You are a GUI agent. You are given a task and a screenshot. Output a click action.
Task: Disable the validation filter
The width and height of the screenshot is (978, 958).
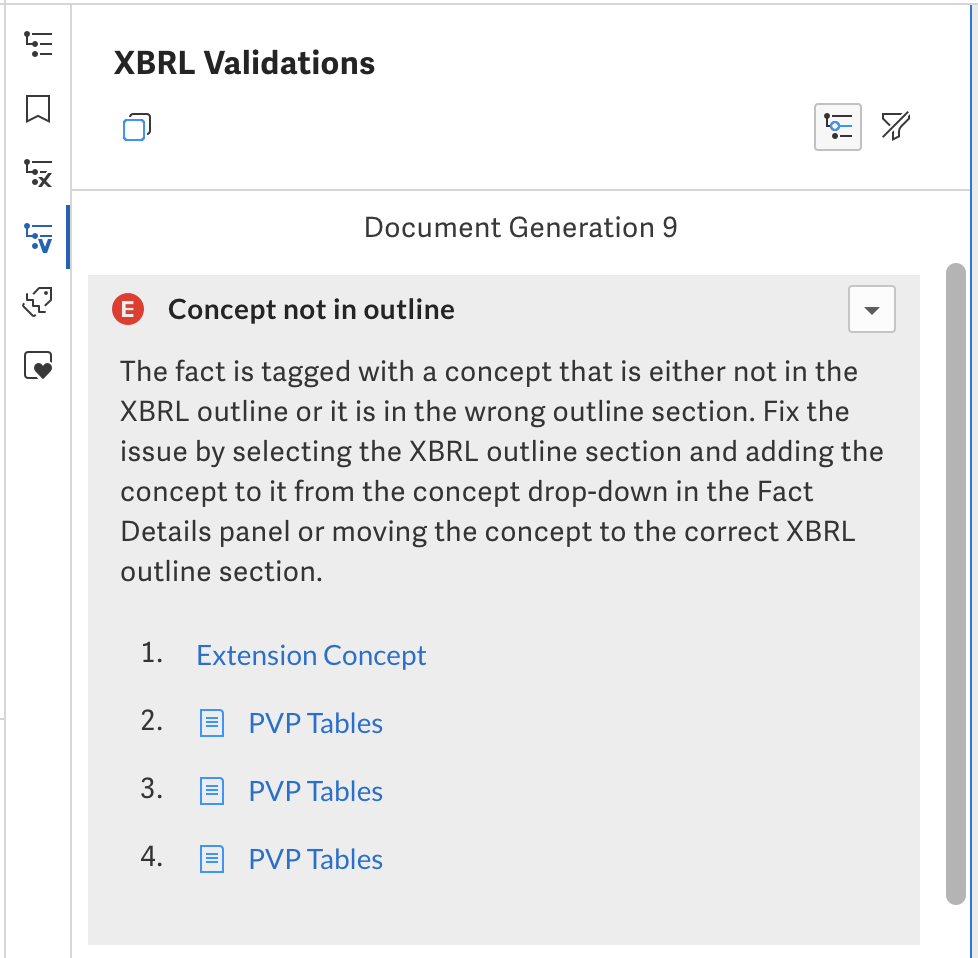click(895, 126)
